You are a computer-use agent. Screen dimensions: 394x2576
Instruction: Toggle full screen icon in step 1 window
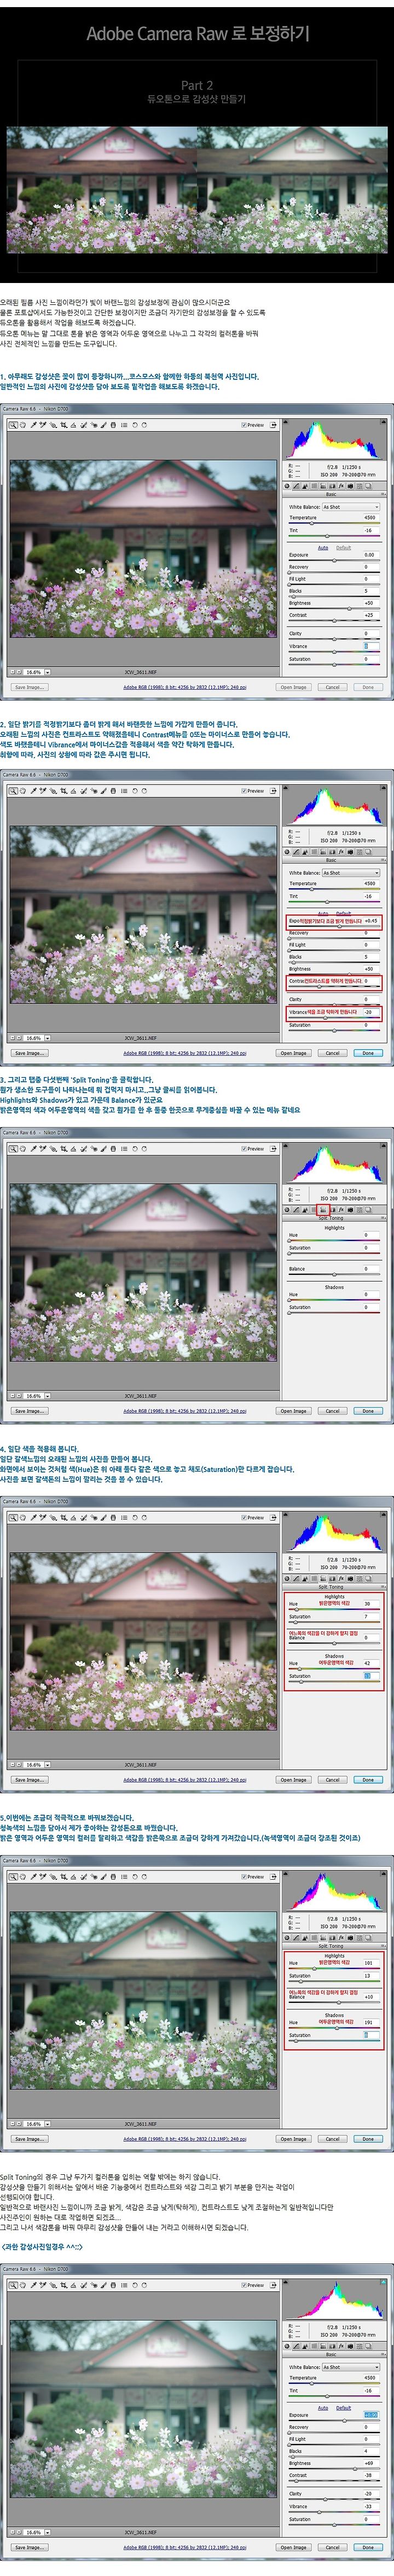point(274,425)
